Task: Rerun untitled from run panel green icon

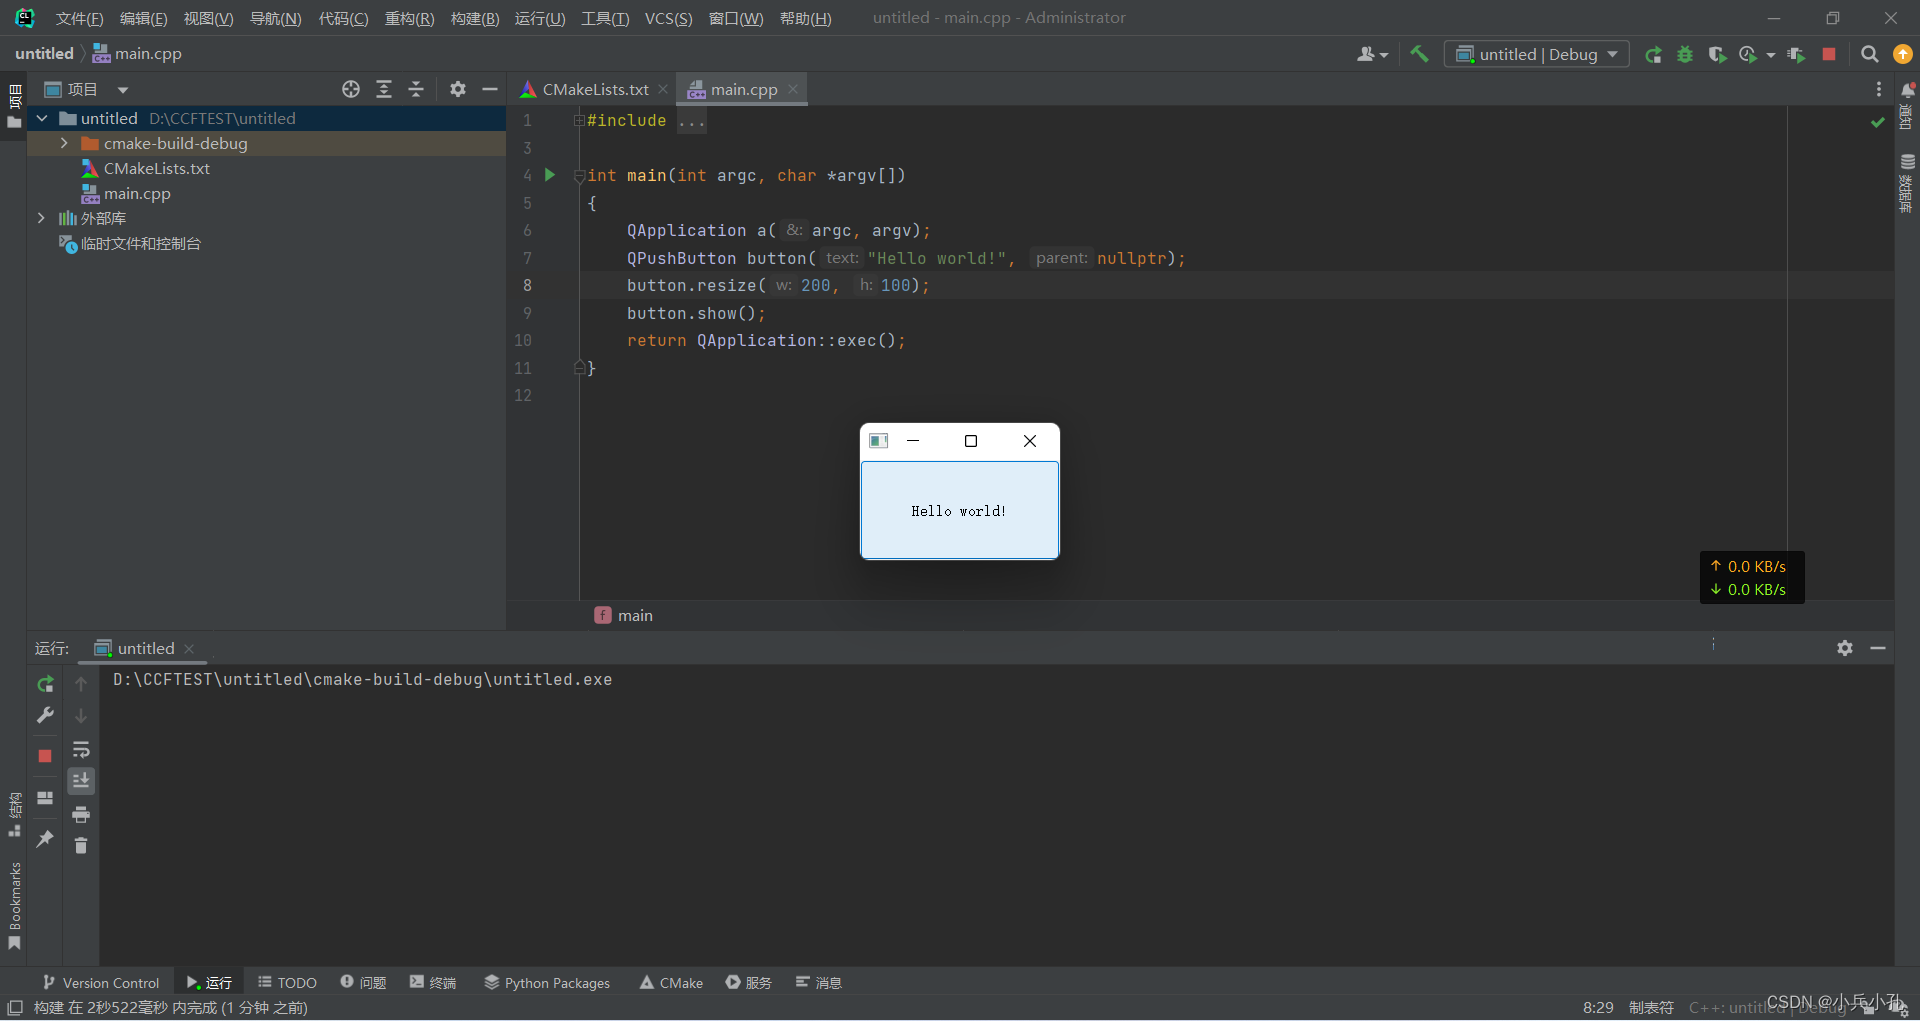Action: pos(45,684)
